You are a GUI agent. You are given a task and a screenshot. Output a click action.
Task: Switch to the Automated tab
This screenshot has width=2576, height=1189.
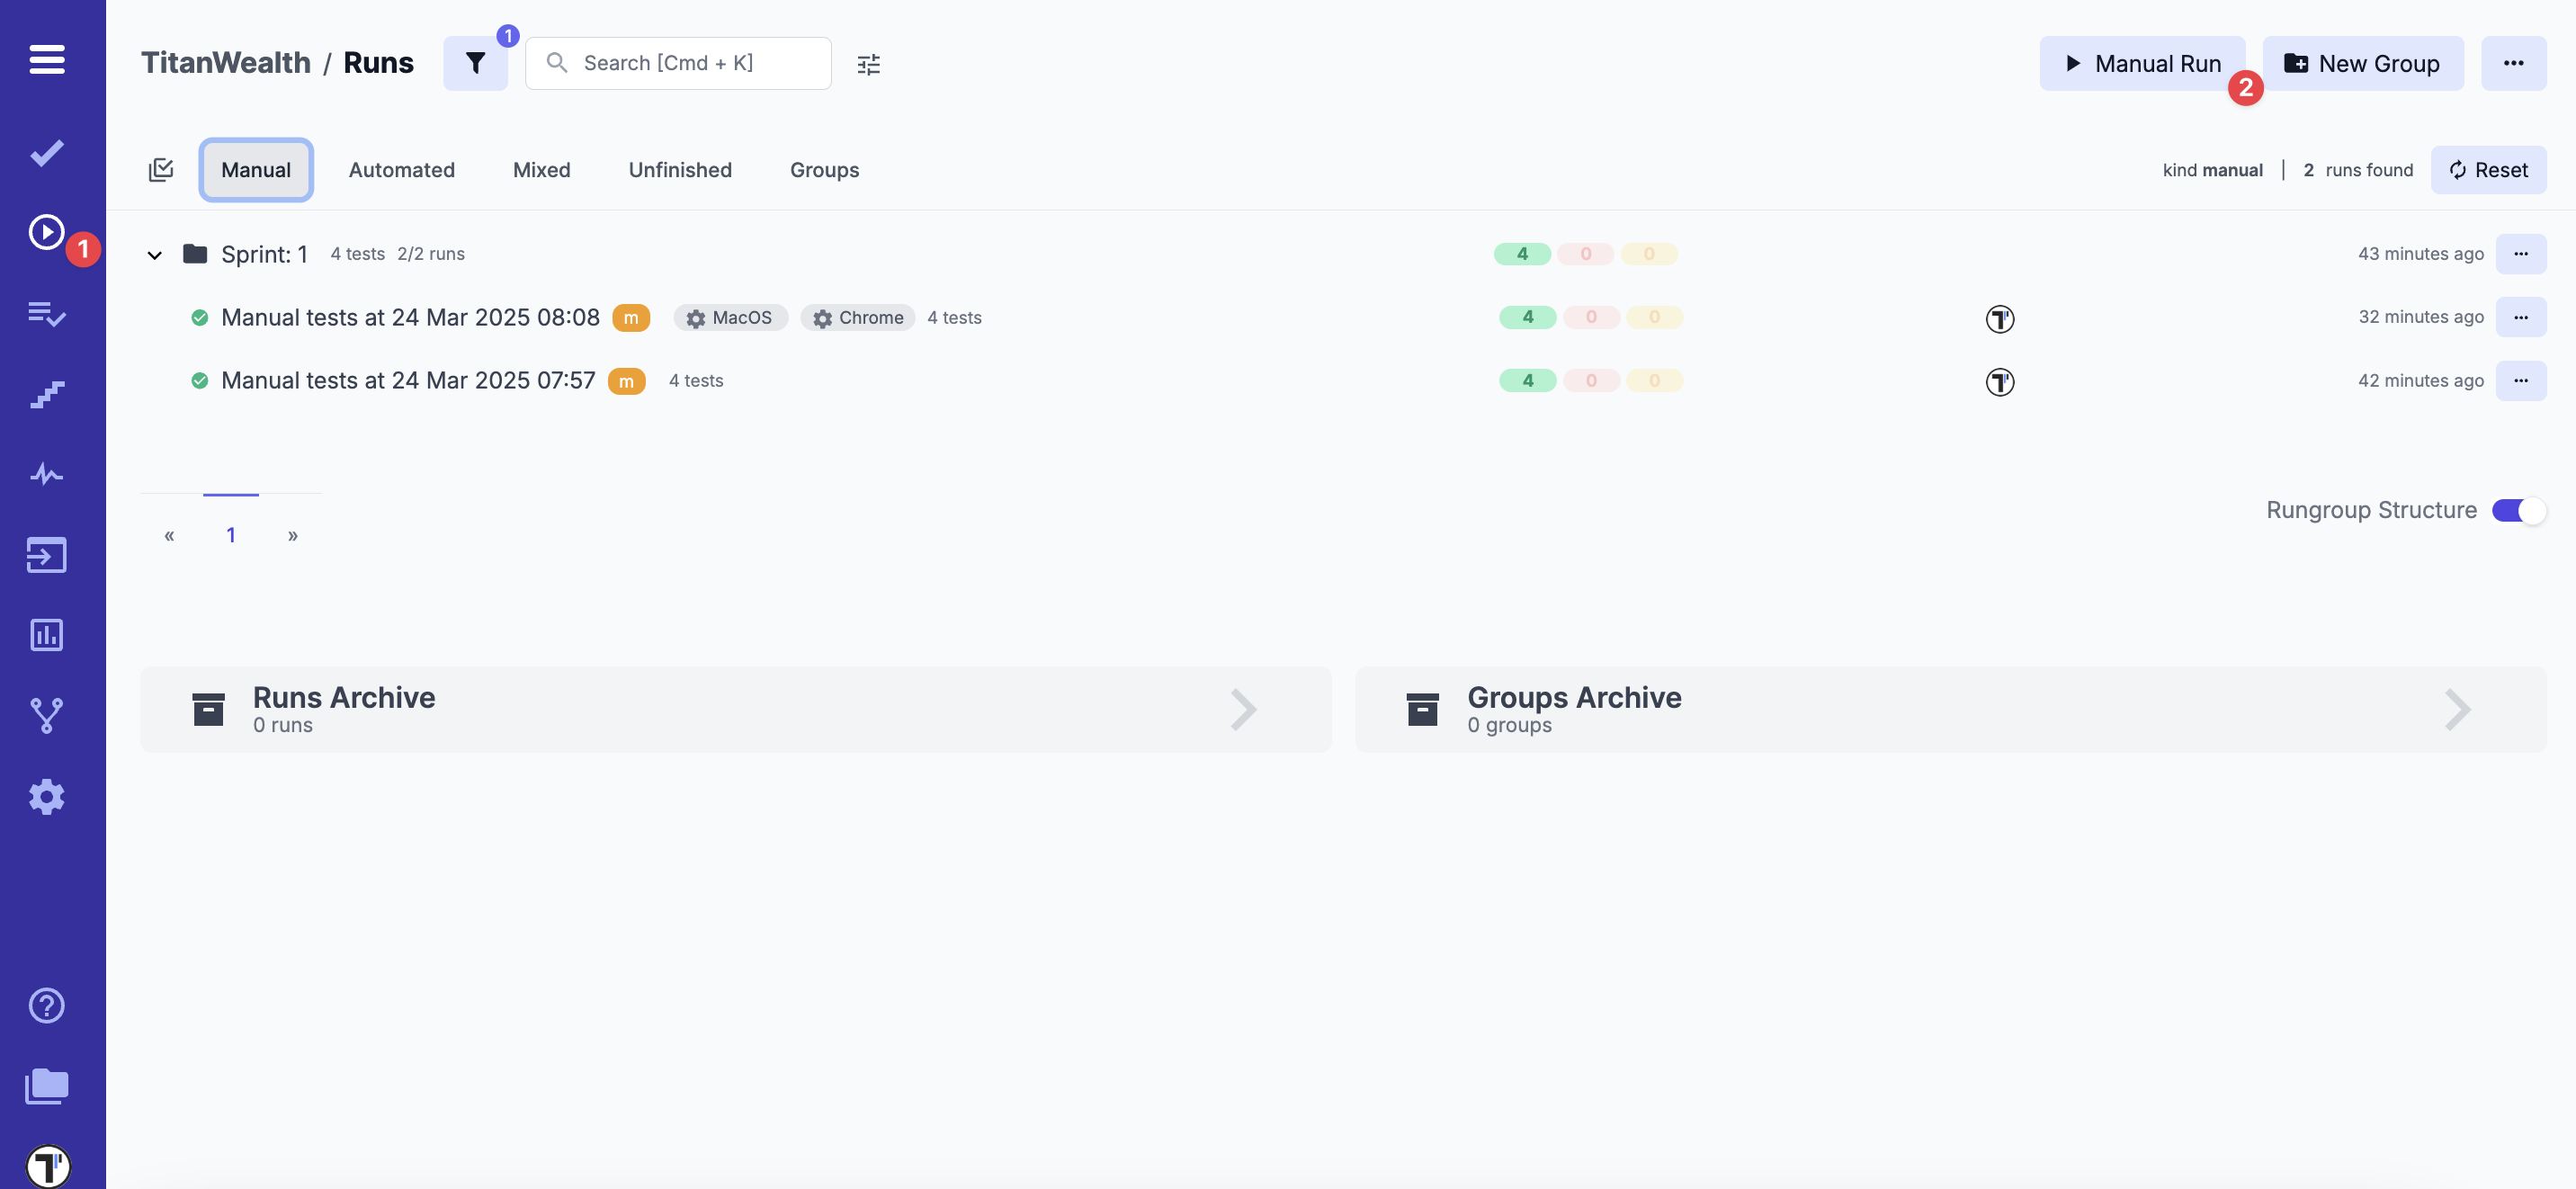401,170
